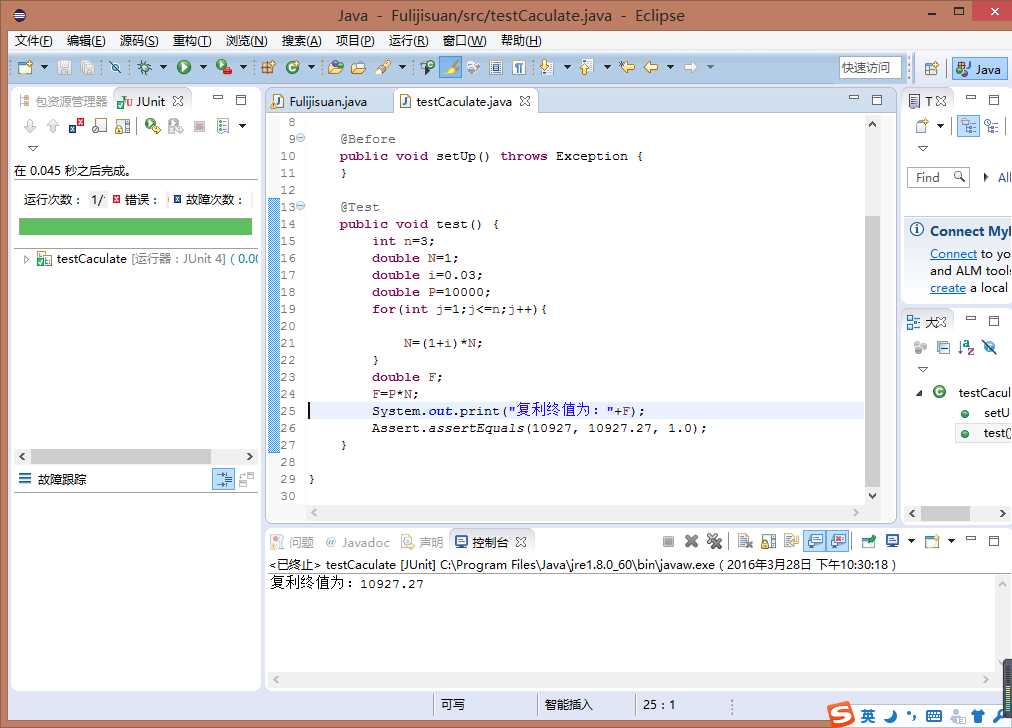Image resolution: width=1012 pixels, height=728 pixels.
Task: Switch to the 包资源管理器 tab
Action: 64,101
